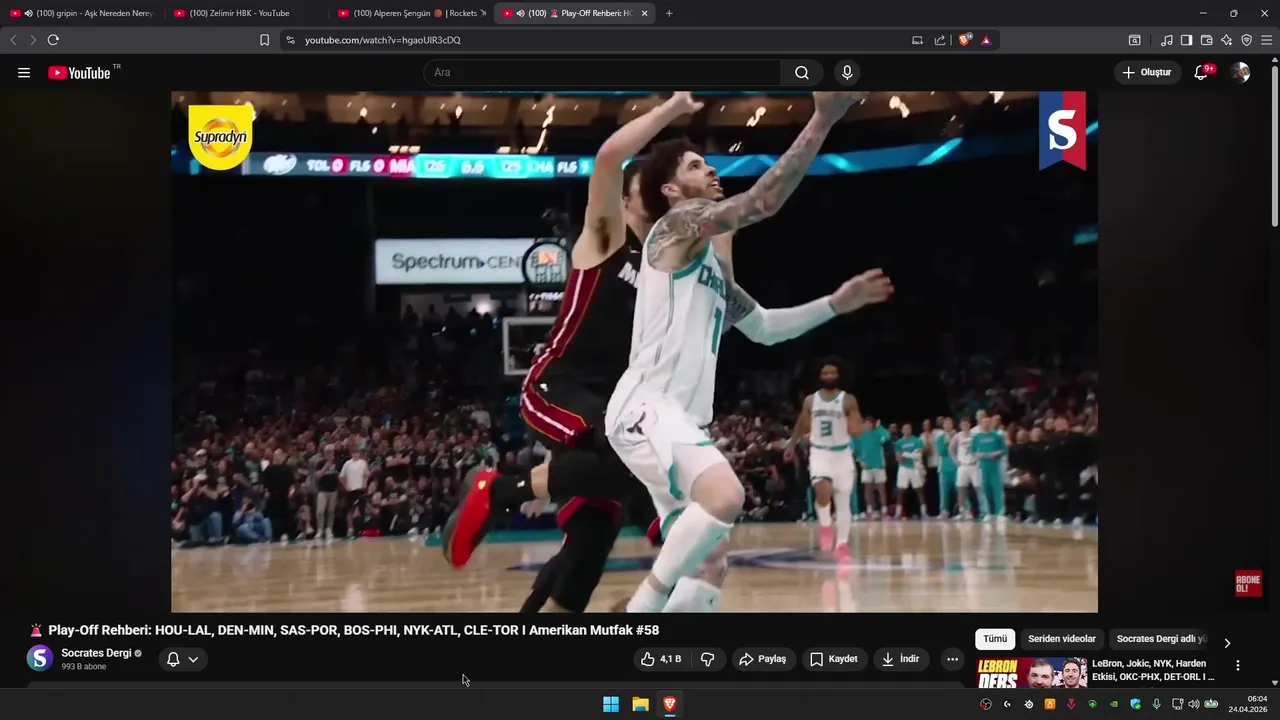
Task: Go forward in browser history
Action: pyautogui.click(x=32, y=40)
